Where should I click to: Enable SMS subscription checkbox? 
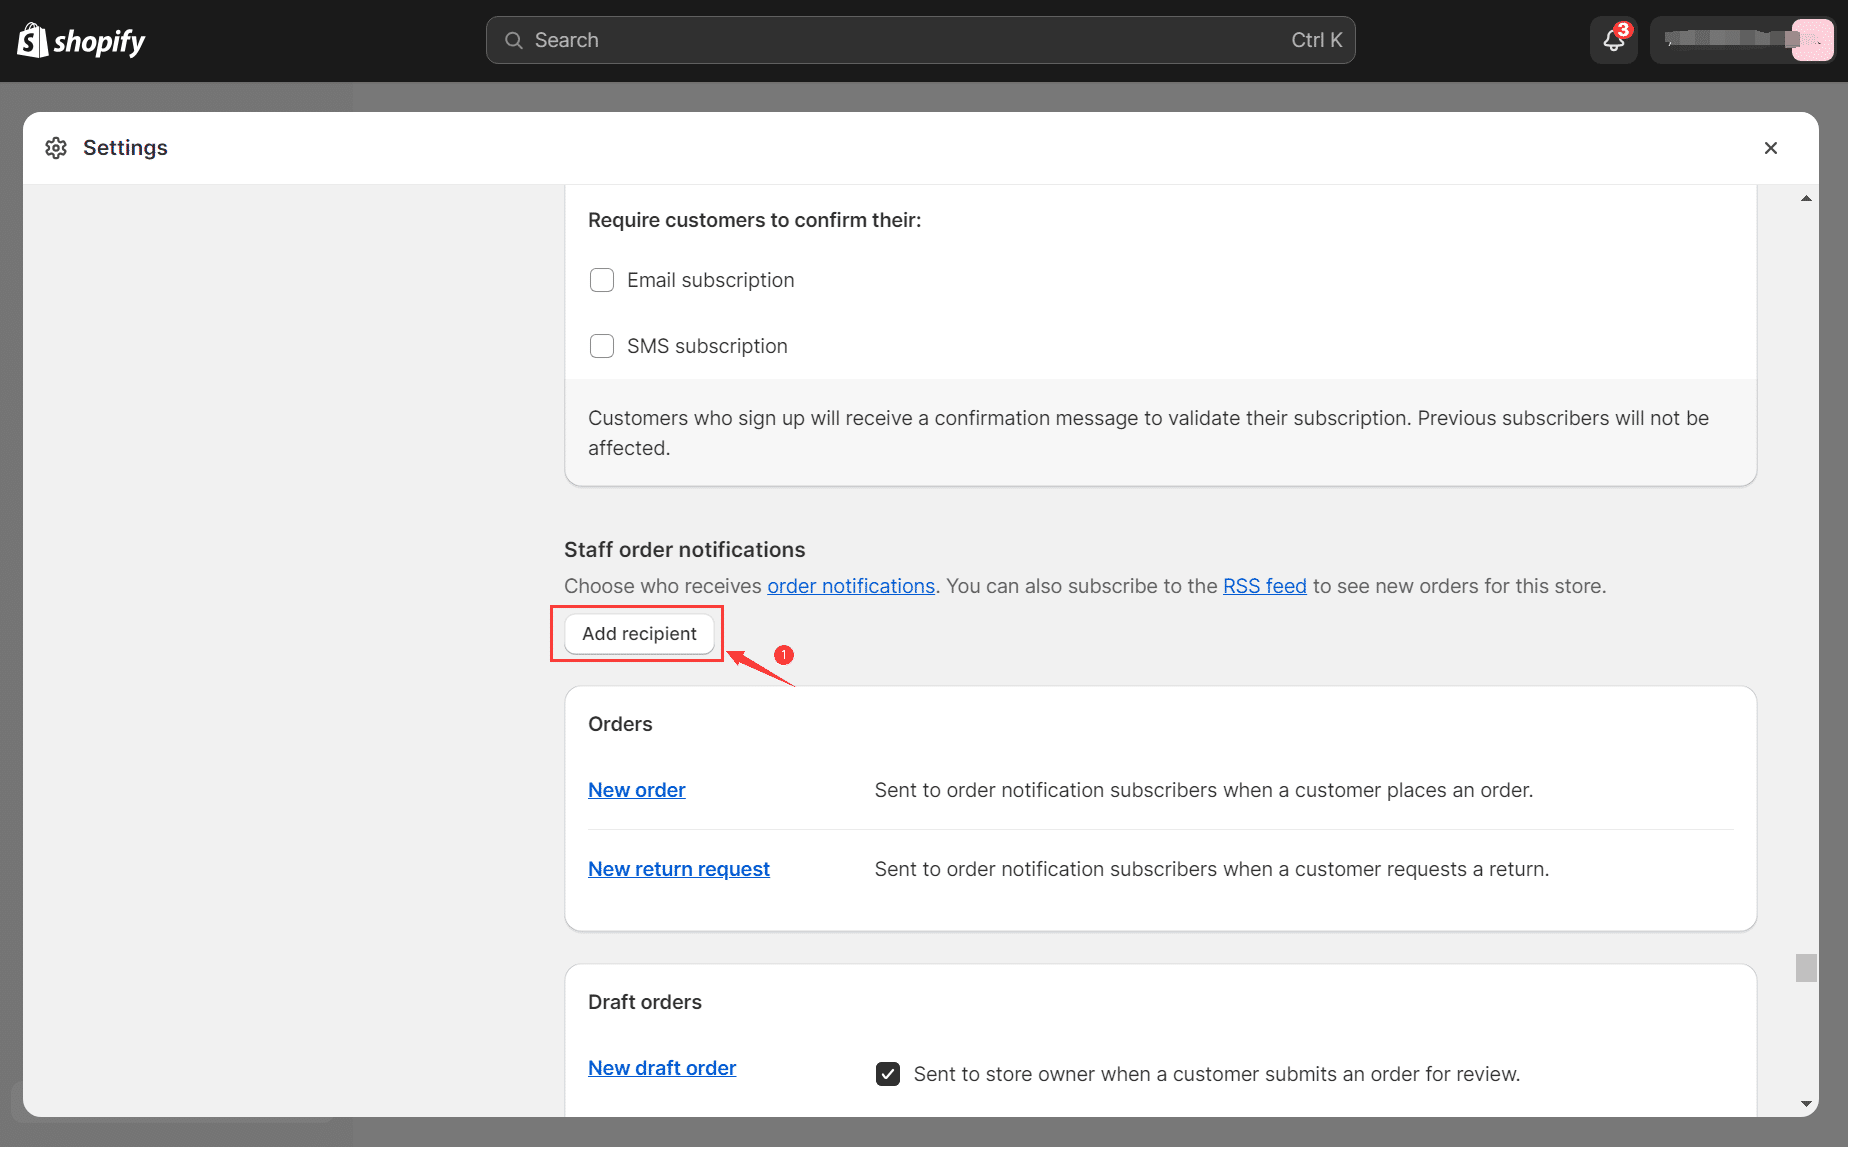602,346
